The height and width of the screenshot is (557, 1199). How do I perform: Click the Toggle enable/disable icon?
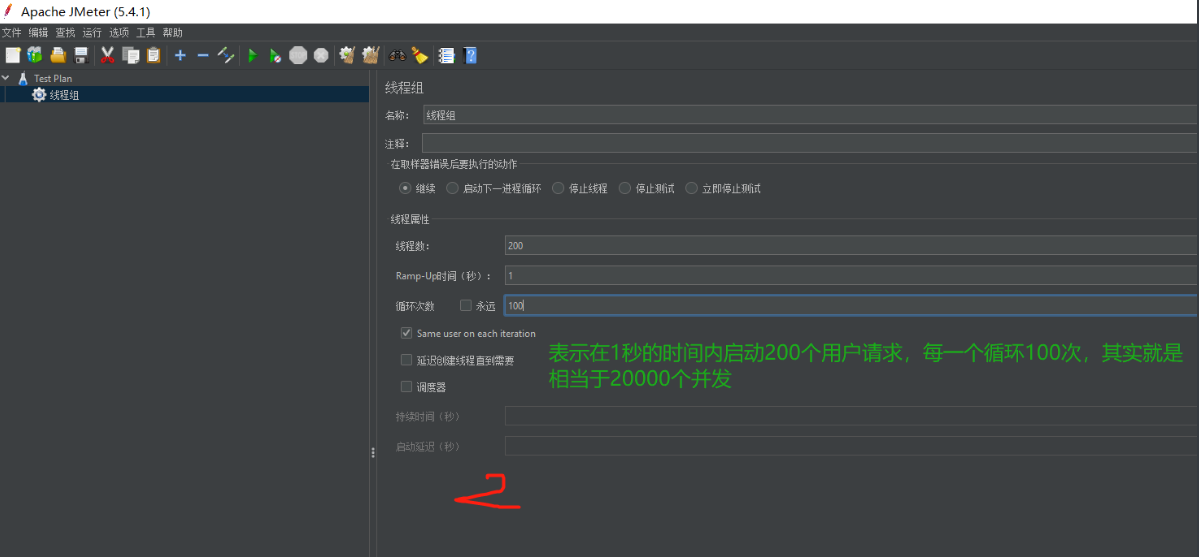[226, 55]
